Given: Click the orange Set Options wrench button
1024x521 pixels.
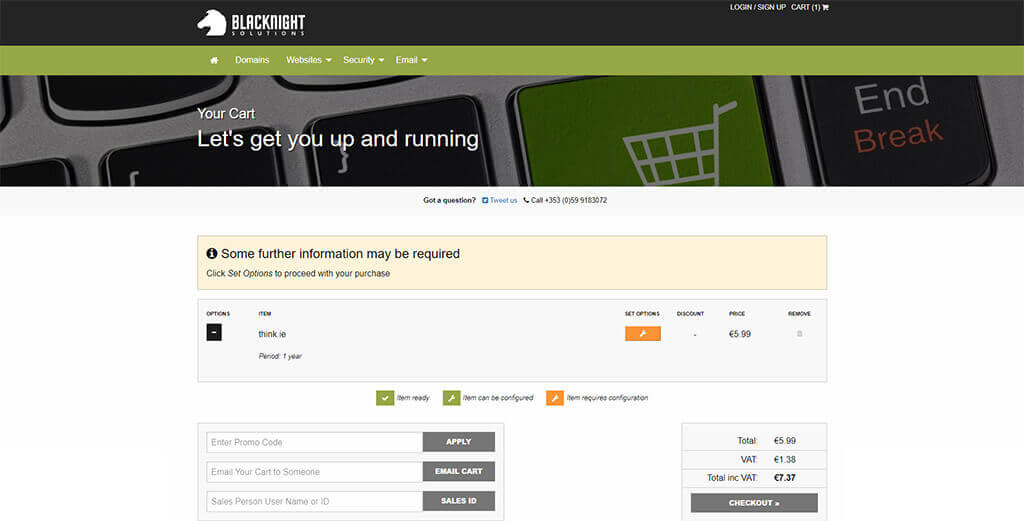Looking at the screenshot, I should pos(642,334).
